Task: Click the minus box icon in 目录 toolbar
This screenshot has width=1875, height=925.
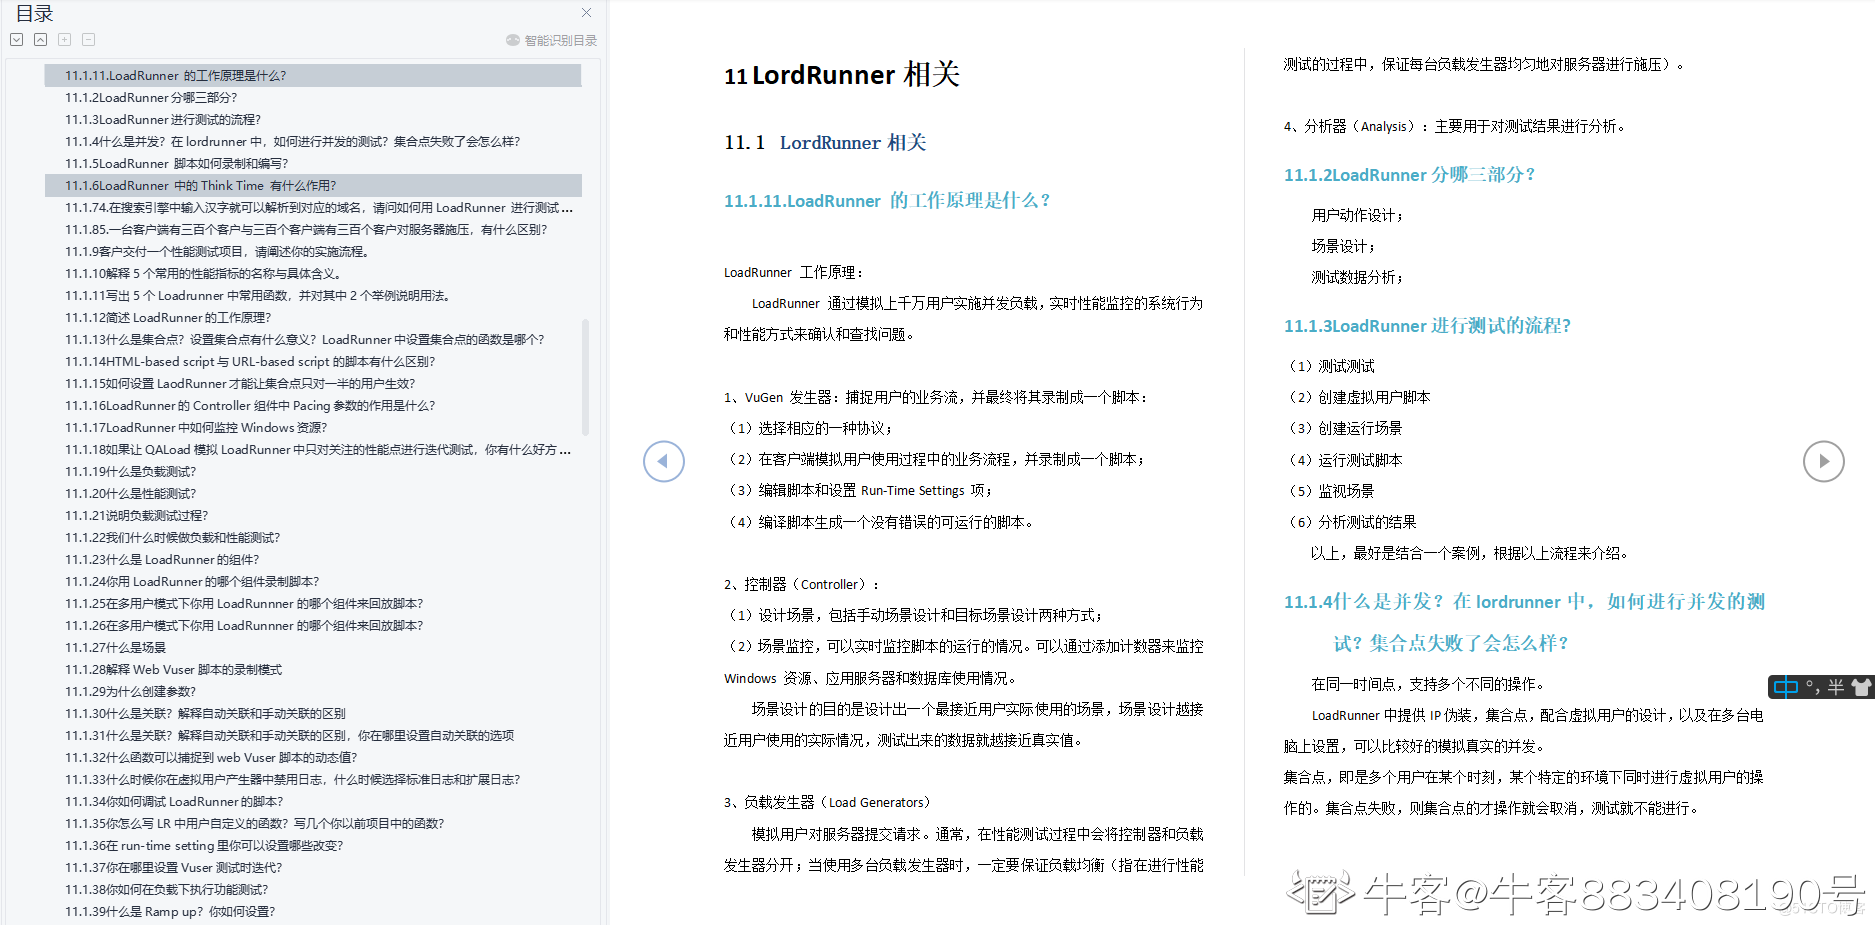Action: coord(88,40)
